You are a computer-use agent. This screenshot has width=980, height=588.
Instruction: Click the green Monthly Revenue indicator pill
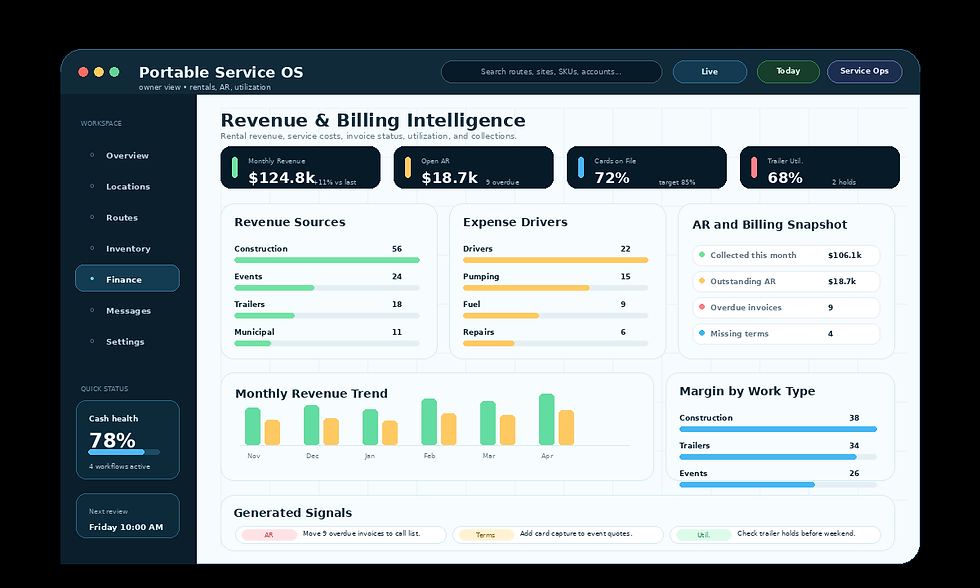click(235, 167)
